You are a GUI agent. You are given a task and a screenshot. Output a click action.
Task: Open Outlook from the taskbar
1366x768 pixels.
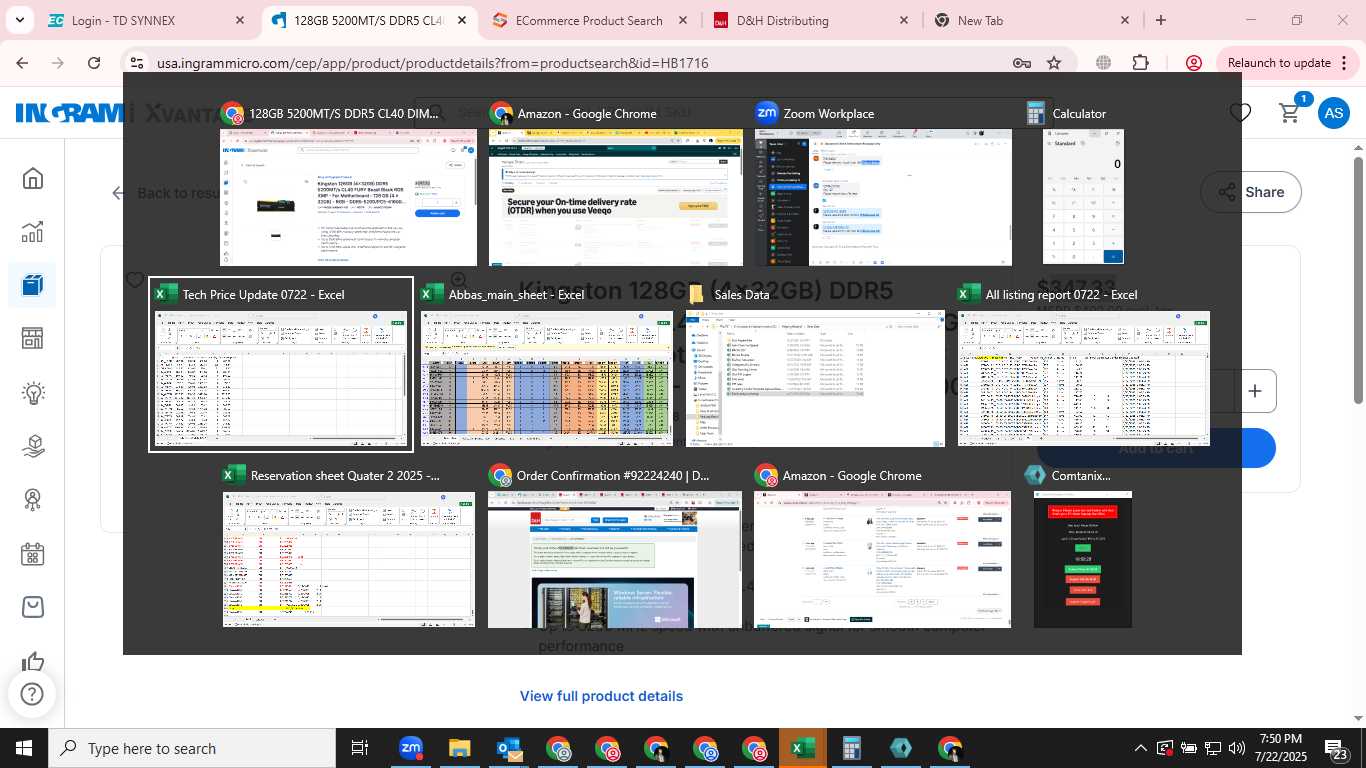(x=508, y=748)
